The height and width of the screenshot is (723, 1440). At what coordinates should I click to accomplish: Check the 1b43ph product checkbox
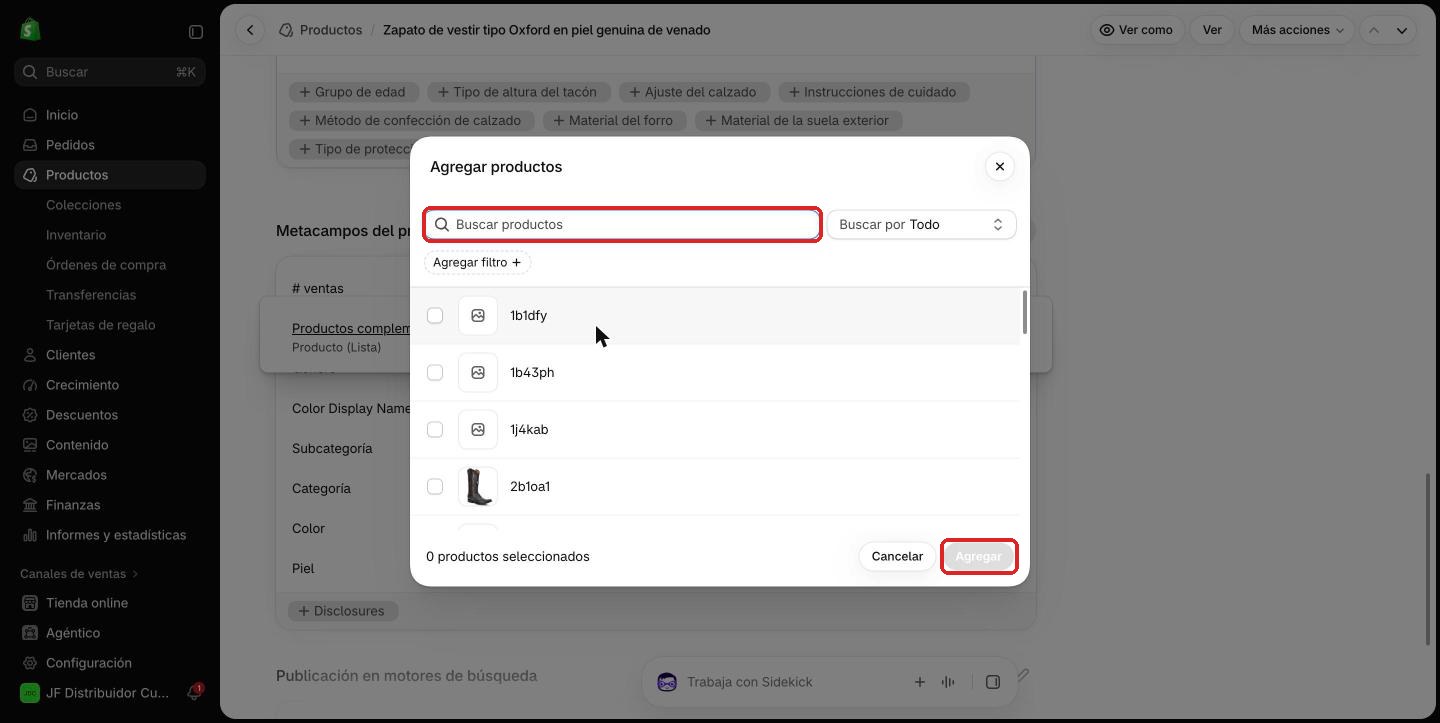click(x=435, y=373)
